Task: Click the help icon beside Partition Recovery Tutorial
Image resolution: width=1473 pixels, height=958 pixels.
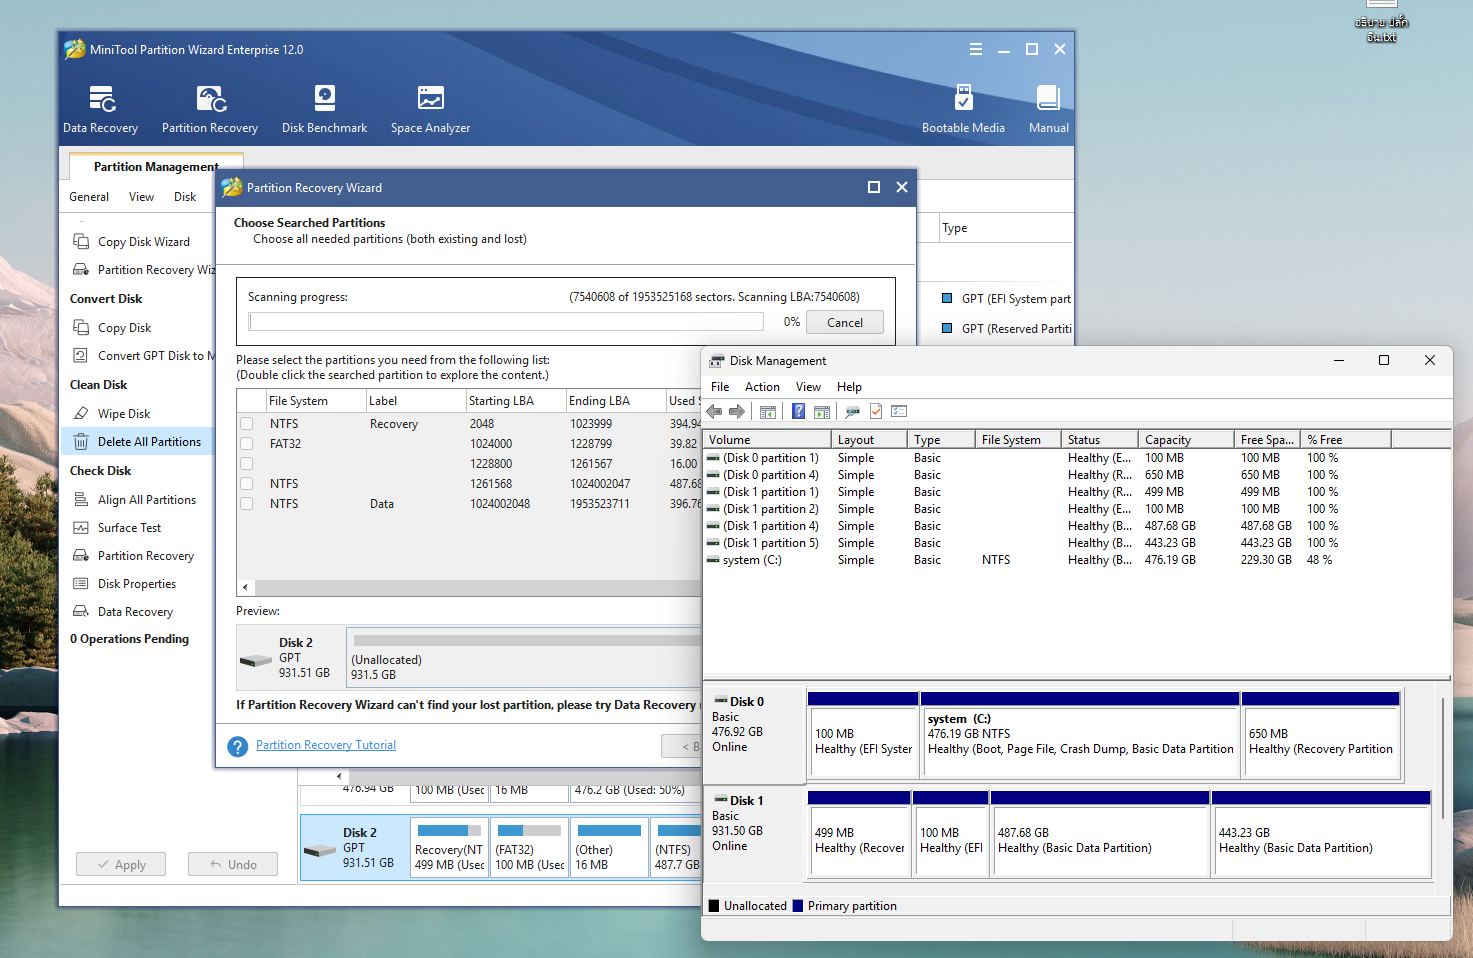Action: tap(237, 746)
